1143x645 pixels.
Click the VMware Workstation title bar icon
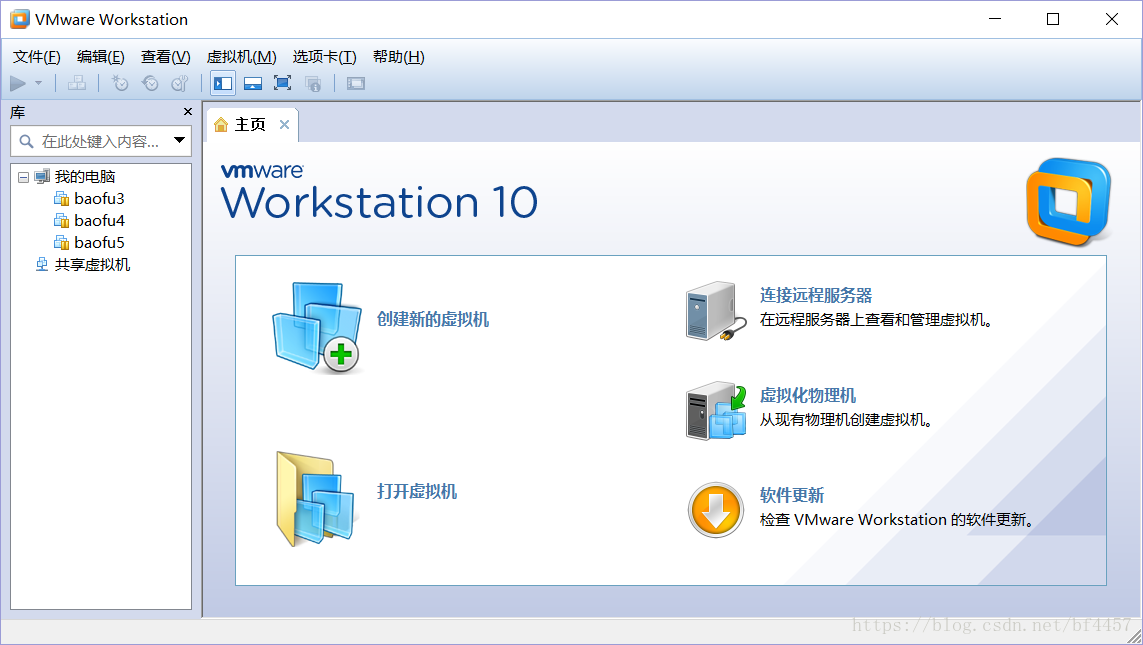coord(20,20)
